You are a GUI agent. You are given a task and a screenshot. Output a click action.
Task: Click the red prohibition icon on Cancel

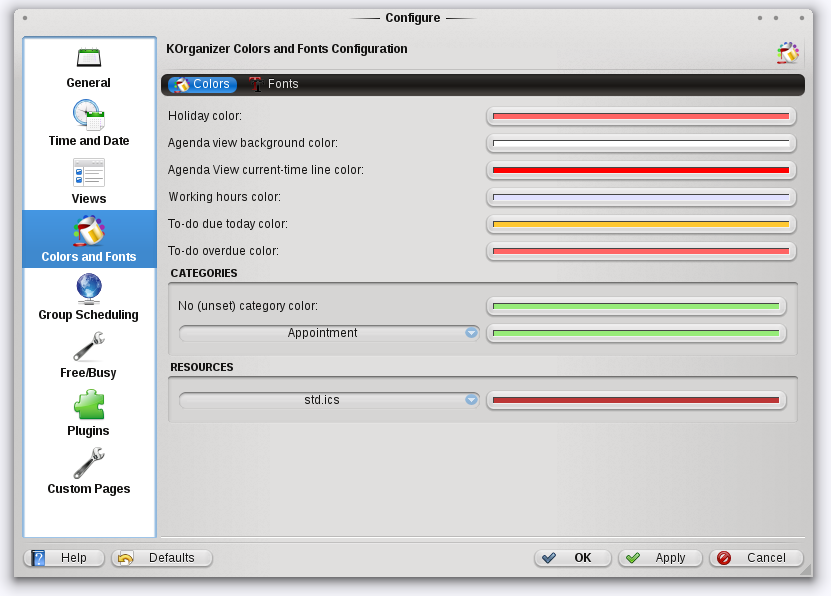[724, 558]
